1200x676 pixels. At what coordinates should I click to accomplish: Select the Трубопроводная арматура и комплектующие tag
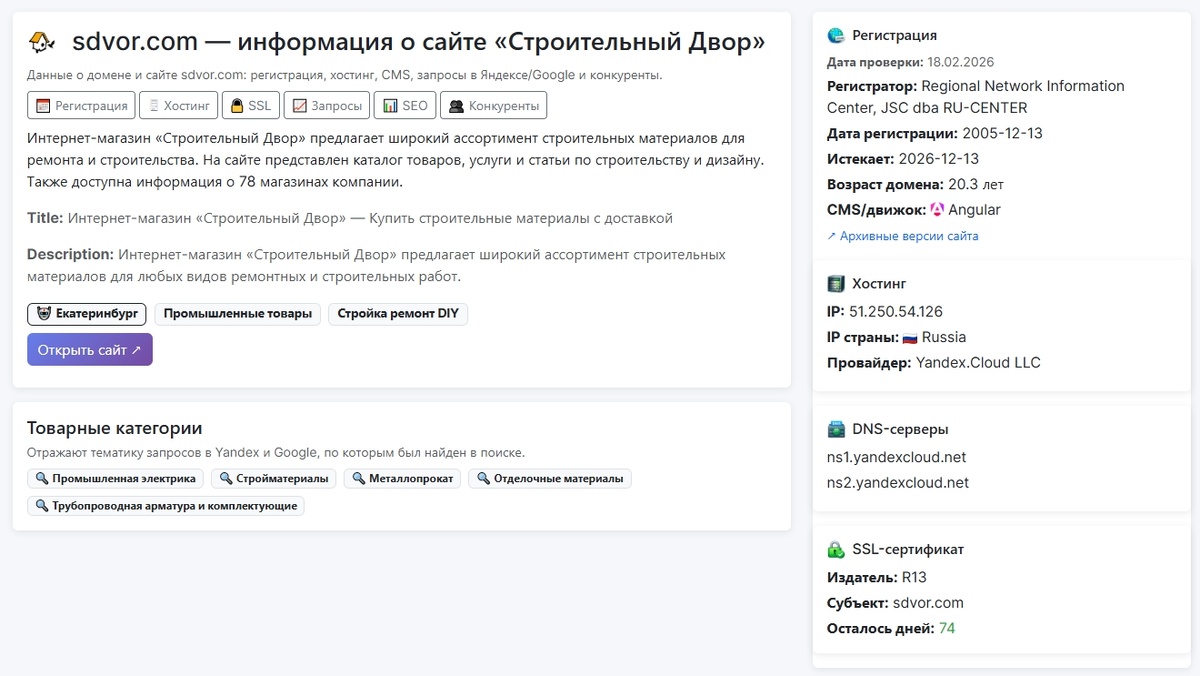click(x=165, y=505)
